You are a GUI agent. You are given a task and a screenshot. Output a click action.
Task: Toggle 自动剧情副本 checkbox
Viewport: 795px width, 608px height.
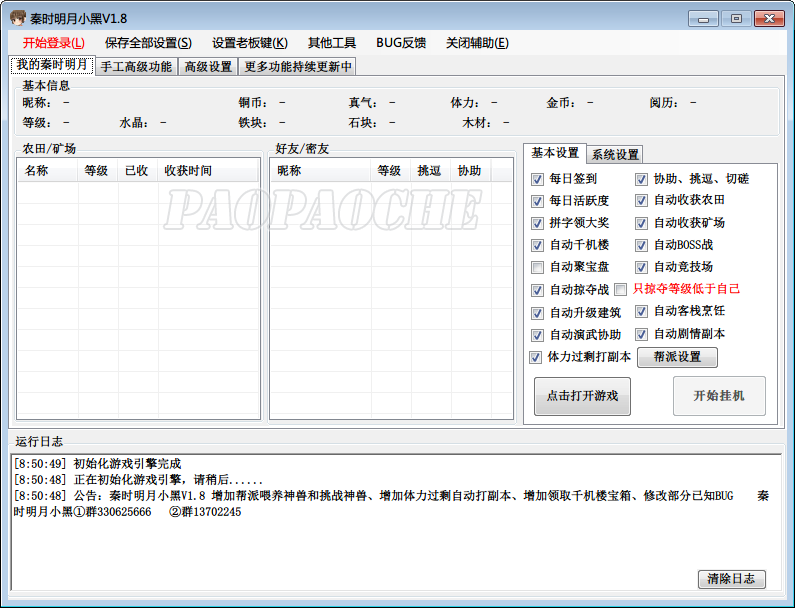tap(641, 334)
